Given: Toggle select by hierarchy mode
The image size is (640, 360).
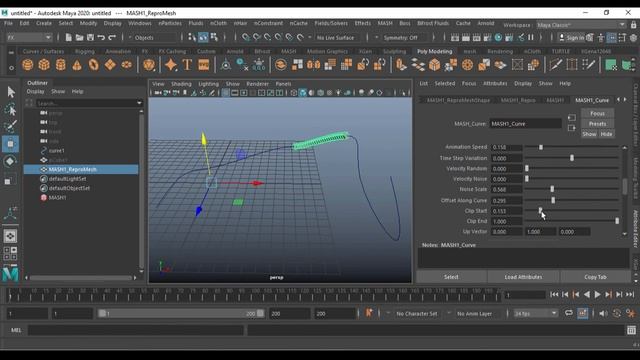Looking at the screenshot, I should [192, 38].
